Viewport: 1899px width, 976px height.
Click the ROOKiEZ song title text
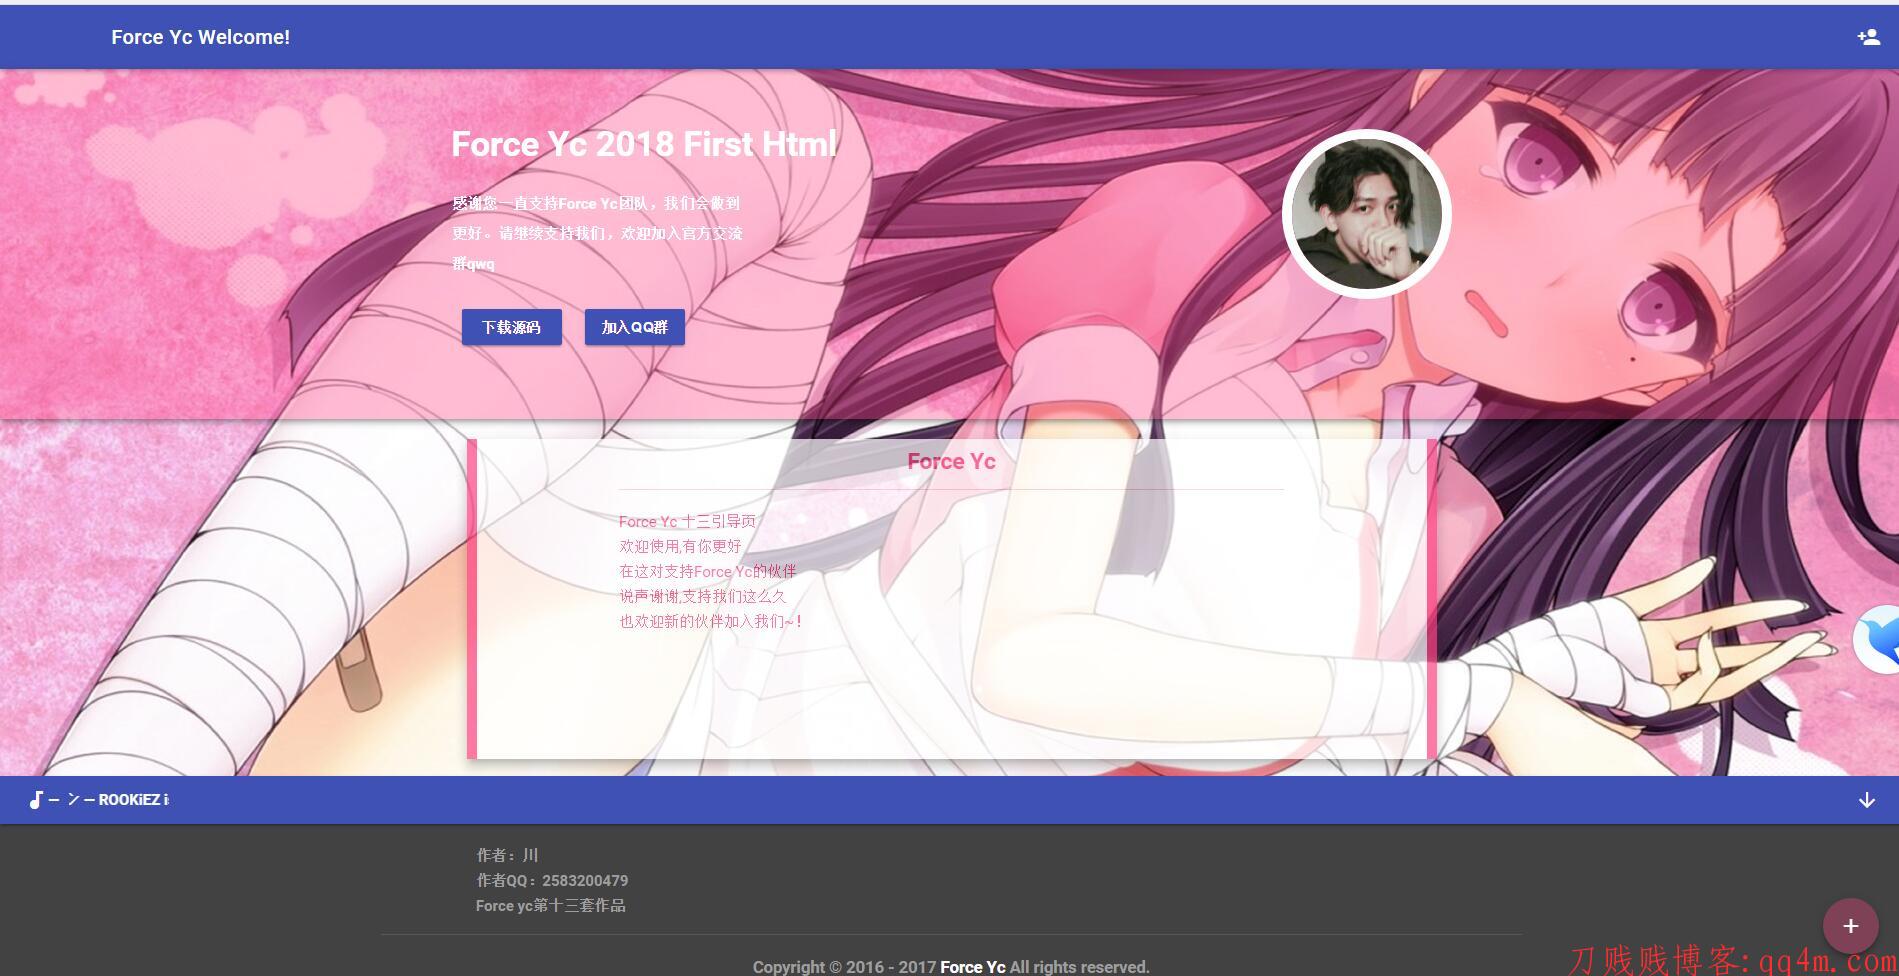[x=109, y=800]
